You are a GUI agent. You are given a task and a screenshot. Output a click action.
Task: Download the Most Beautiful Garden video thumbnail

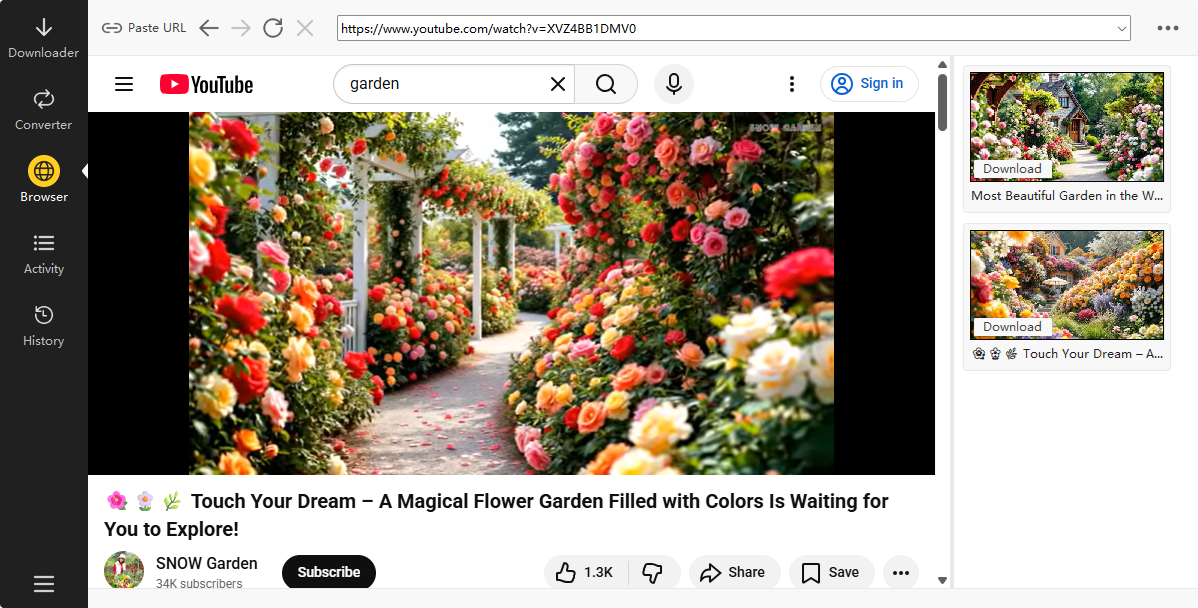tap(1012, 169)
